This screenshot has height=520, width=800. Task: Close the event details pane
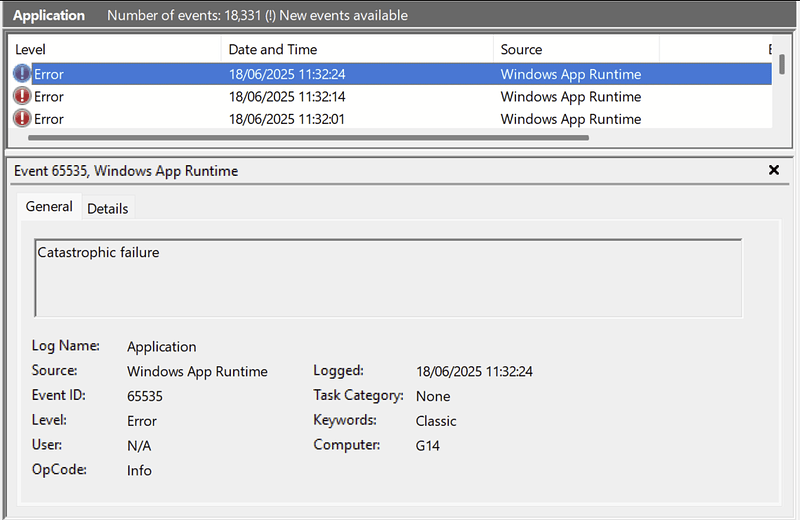(x=773, y=170)
